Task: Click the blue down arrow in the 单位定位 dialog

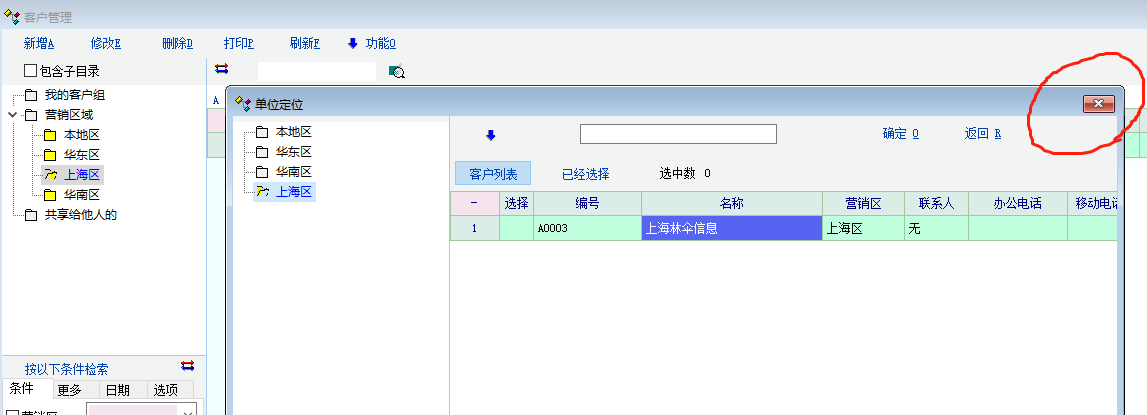Action: (x=490, y=135)
